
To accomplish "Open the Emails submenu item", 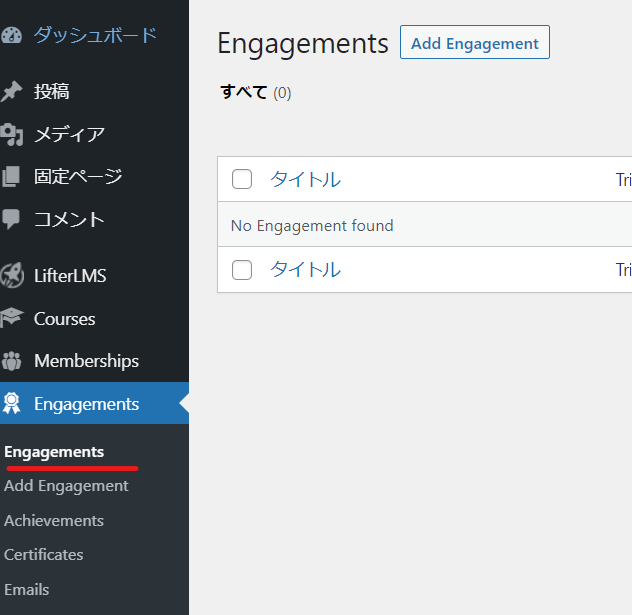I will tap(27, 590).
